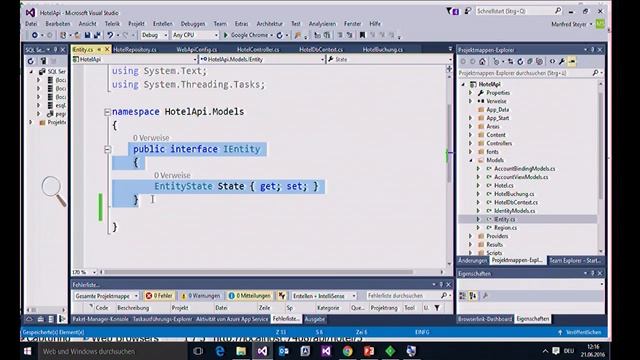Image resolution: width=640 pixels, height=360 pixels.
Task: Click the Windows Start button
Action: (27, 351)
